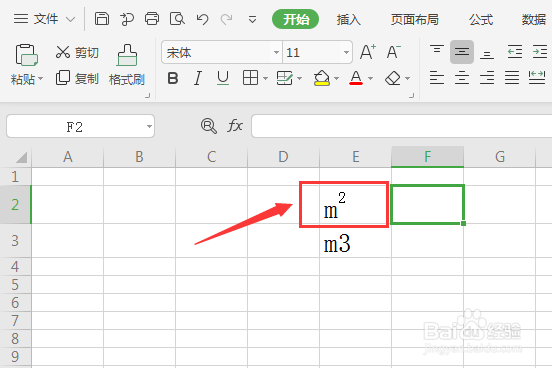
Task: Open Print Preview icon
Action: pos(177,19)
